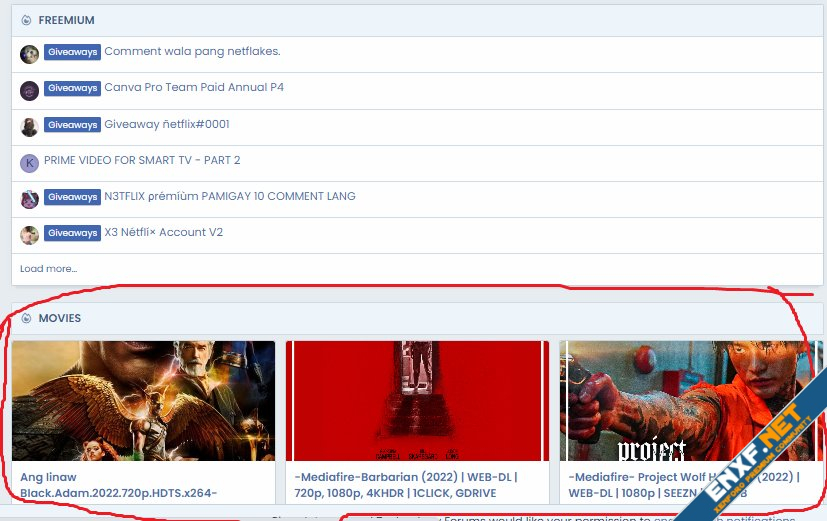Click avatar beside 'Giveaway netflix#0001' thread
This screenshot has height=521, width=827.
(30, 126)
